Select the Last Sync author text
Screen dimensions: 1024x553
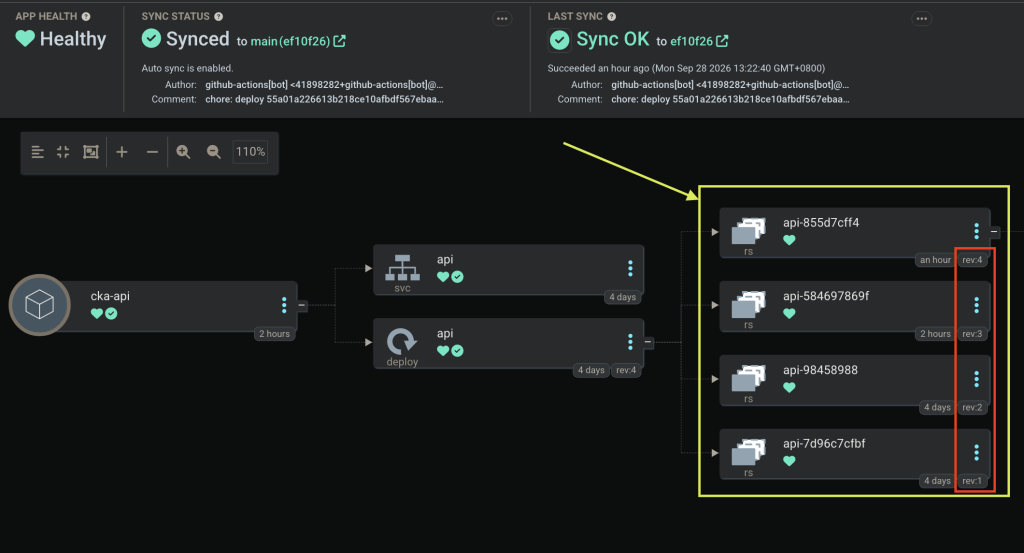(729, 84)
